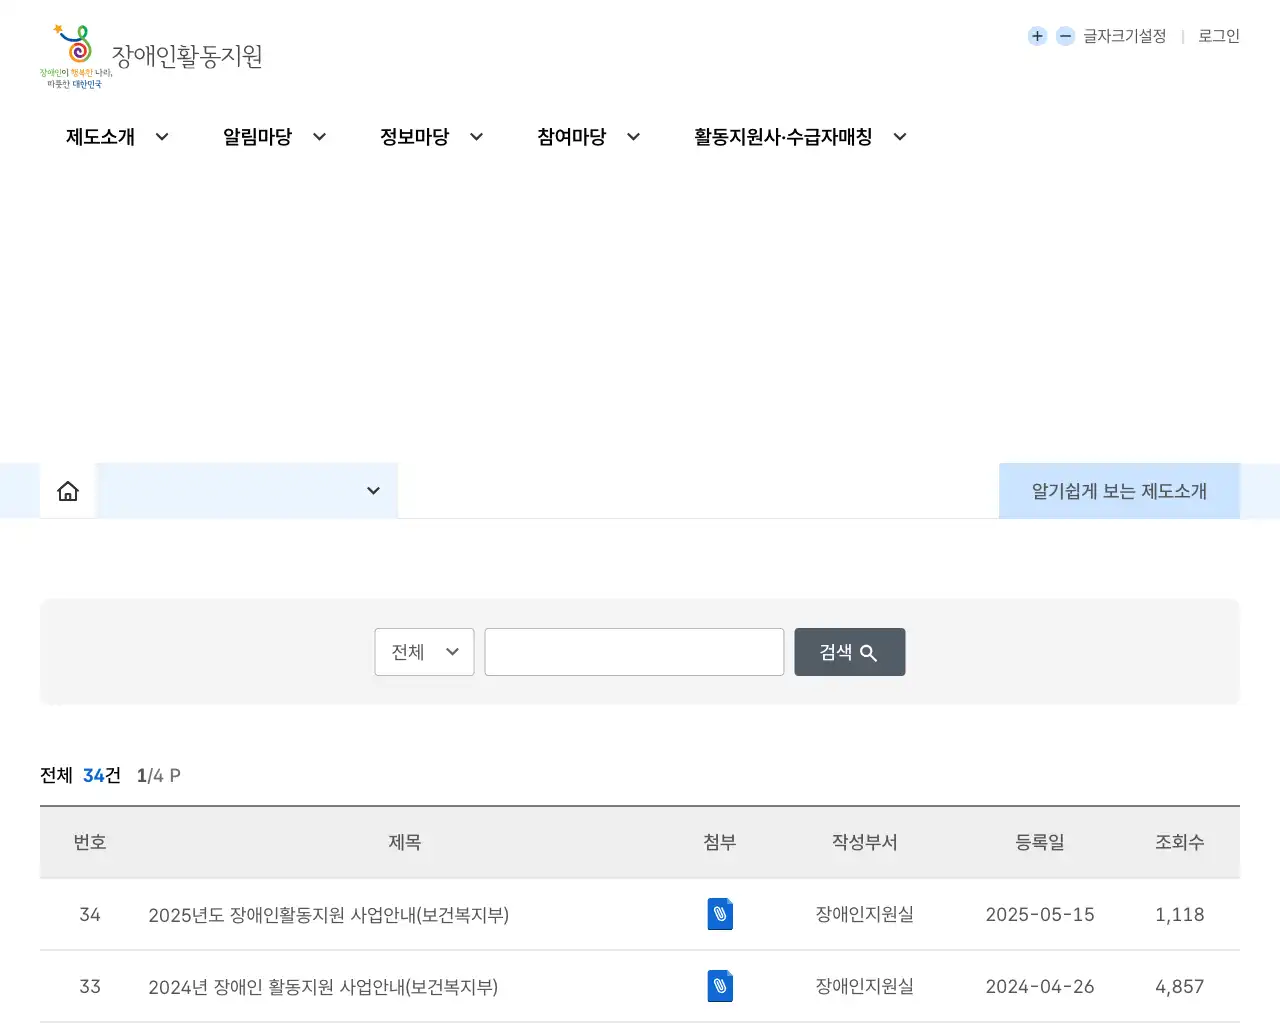Open the 2024년 장애인 활동지원 사업안내 post
The image size is (1280, 1024).
pyautogui.click(x=323, y=986)
